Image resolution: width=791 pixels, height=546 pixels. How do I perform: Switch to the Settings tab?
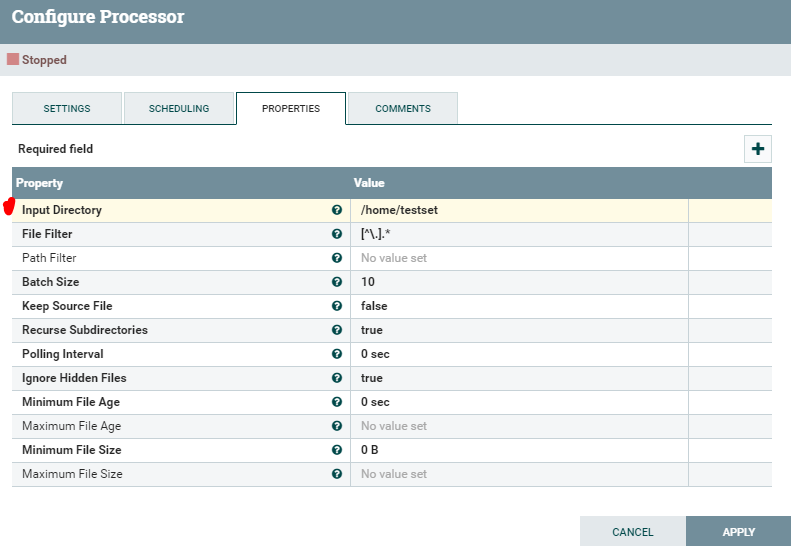(x=67, y=108)
